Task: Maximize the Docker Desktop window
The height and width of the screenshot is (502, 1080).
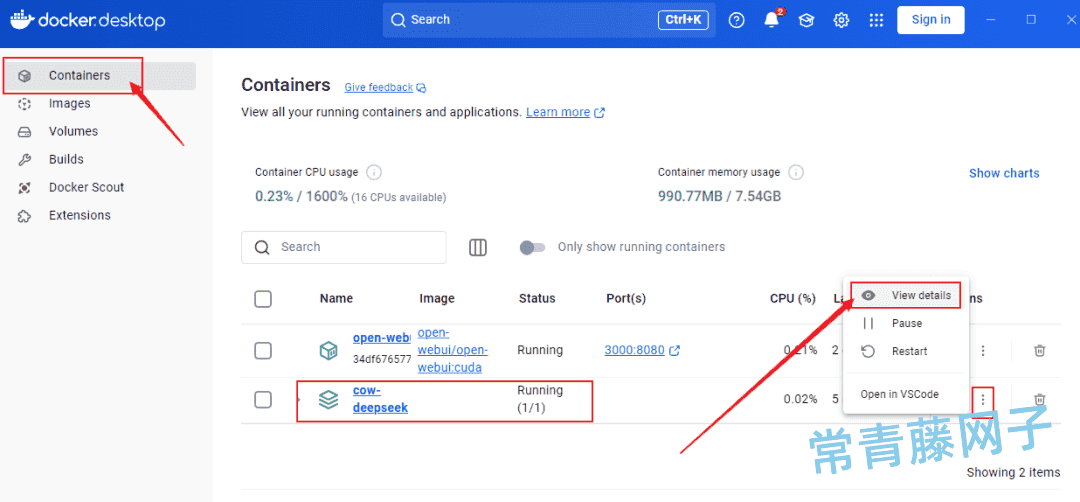Action: pos(1031,20)
